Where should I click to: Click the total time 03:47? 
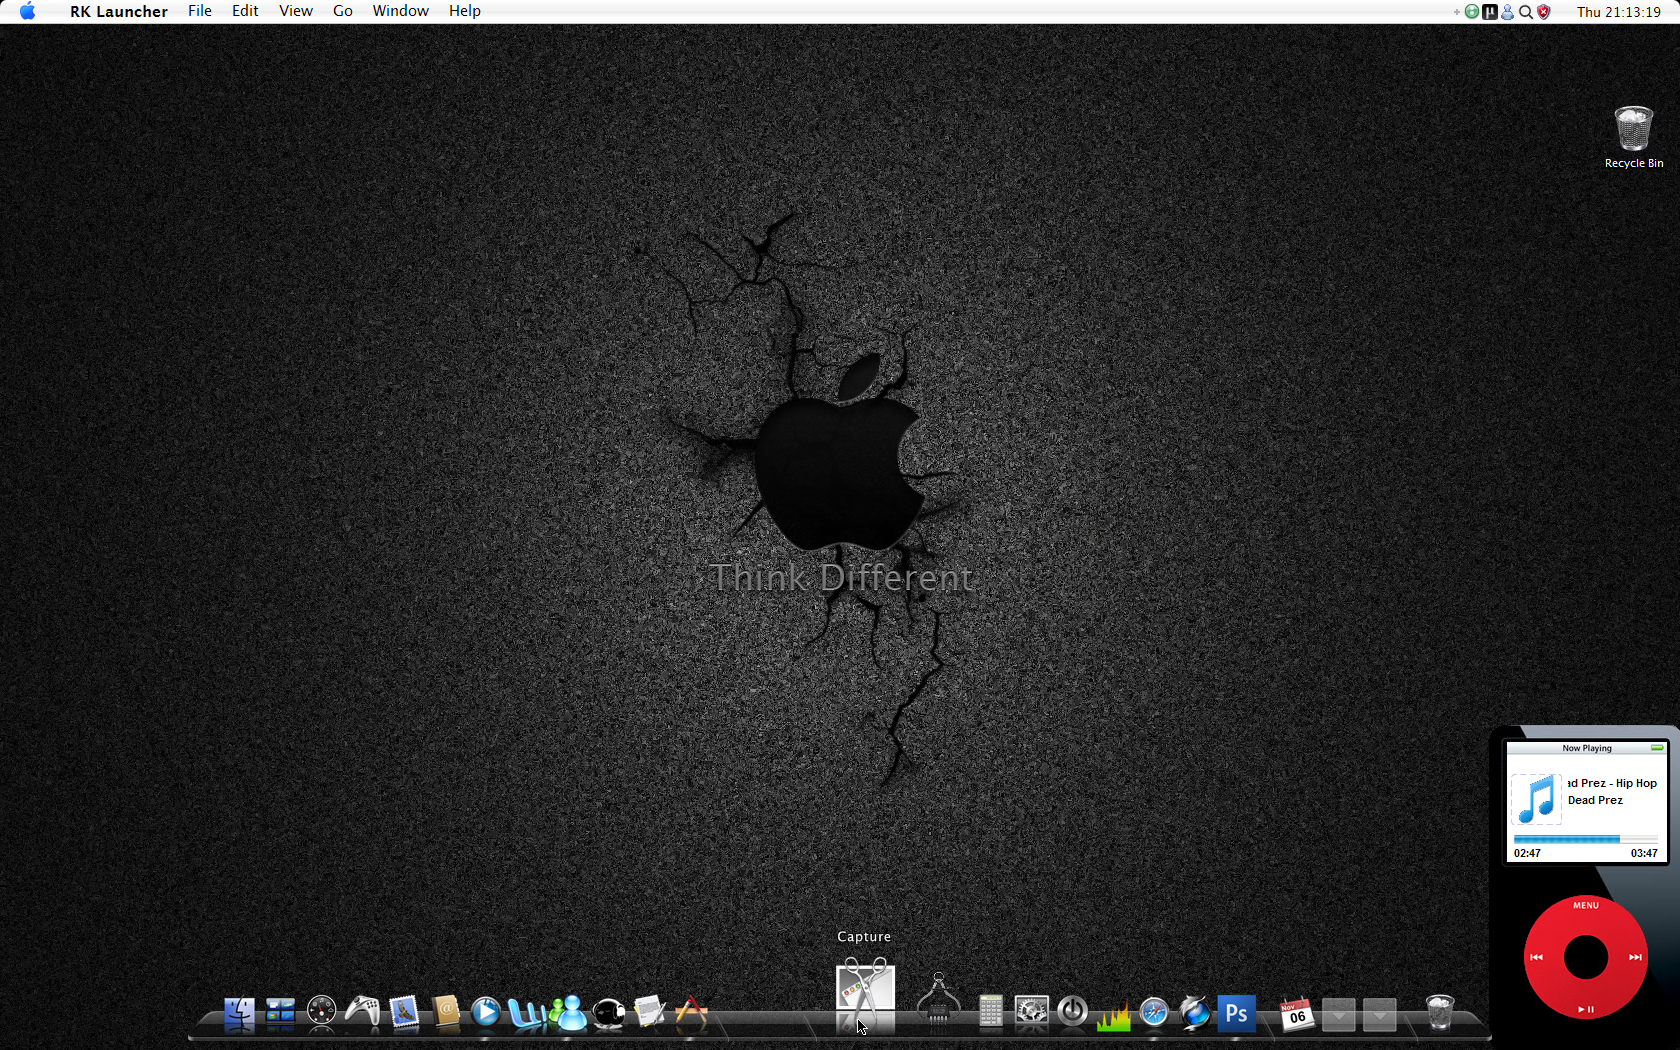click(x=1644, y=853)
